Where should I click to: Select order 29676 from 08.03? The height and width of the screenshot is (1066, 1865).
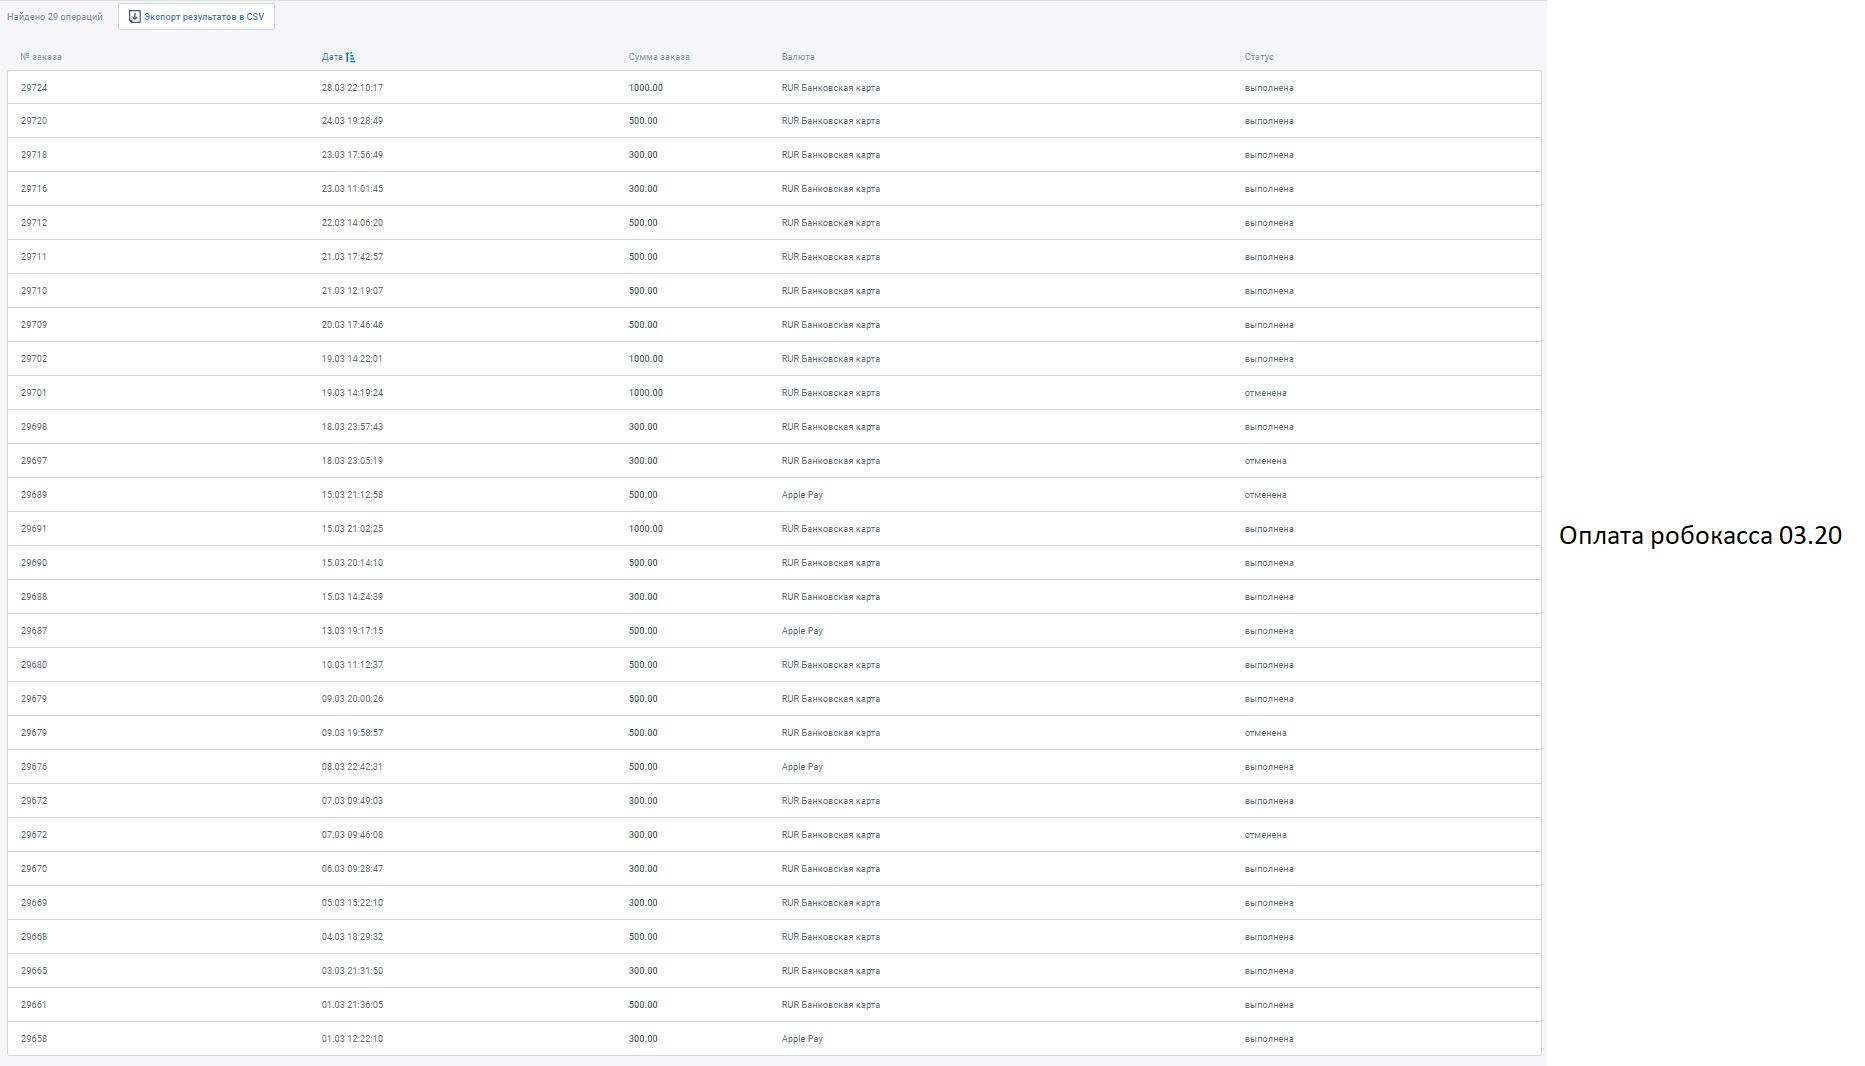pyautogui.click(x=774, y=767)
